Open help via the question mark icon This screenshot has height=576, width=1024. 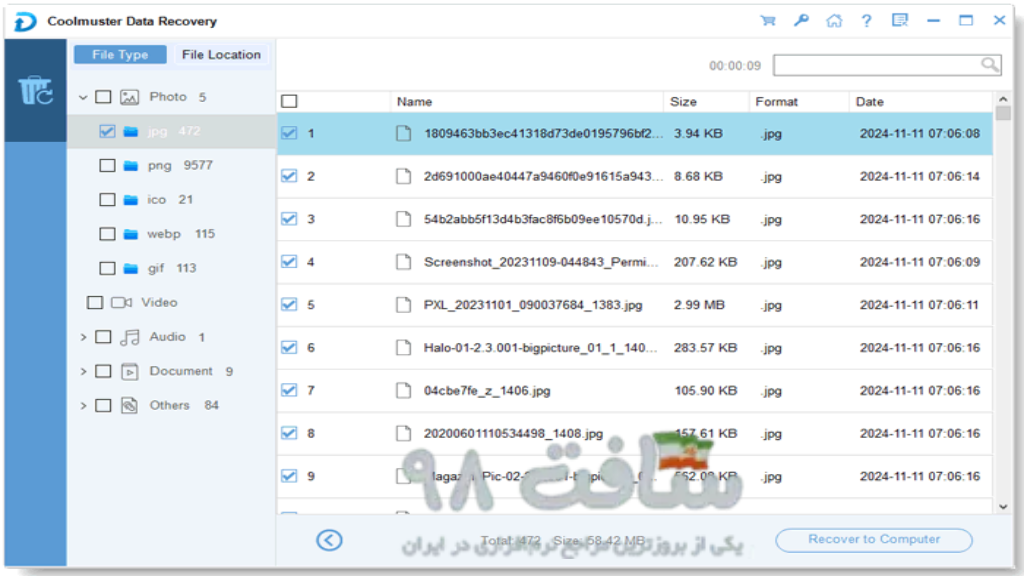[x=867, y=20]
